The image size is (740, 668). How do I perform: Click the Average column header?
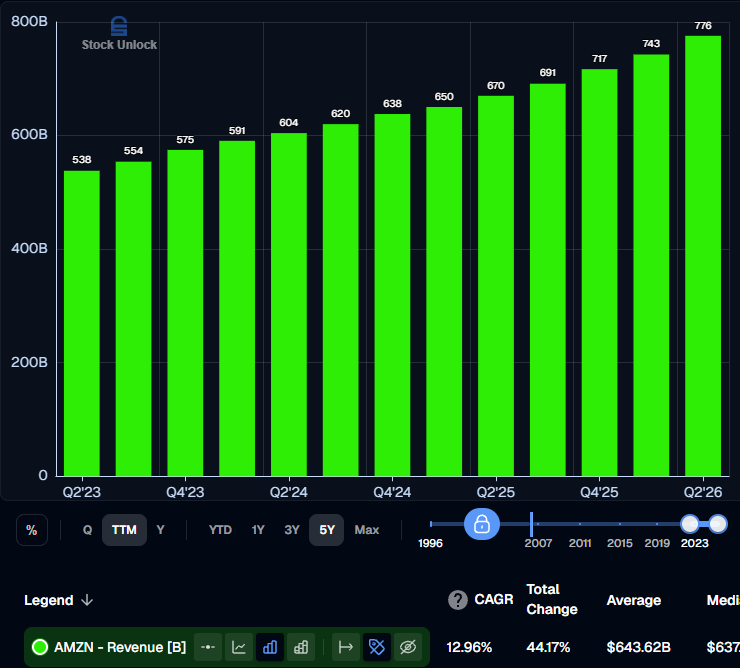tap(633, 600)
